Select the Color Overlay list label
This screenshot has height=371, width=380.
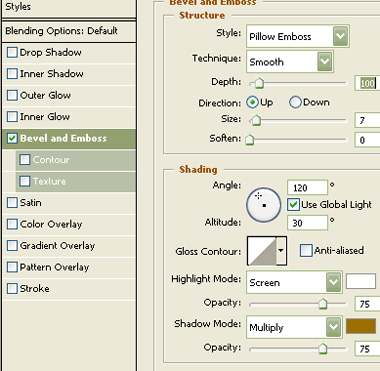pos(51,224)
